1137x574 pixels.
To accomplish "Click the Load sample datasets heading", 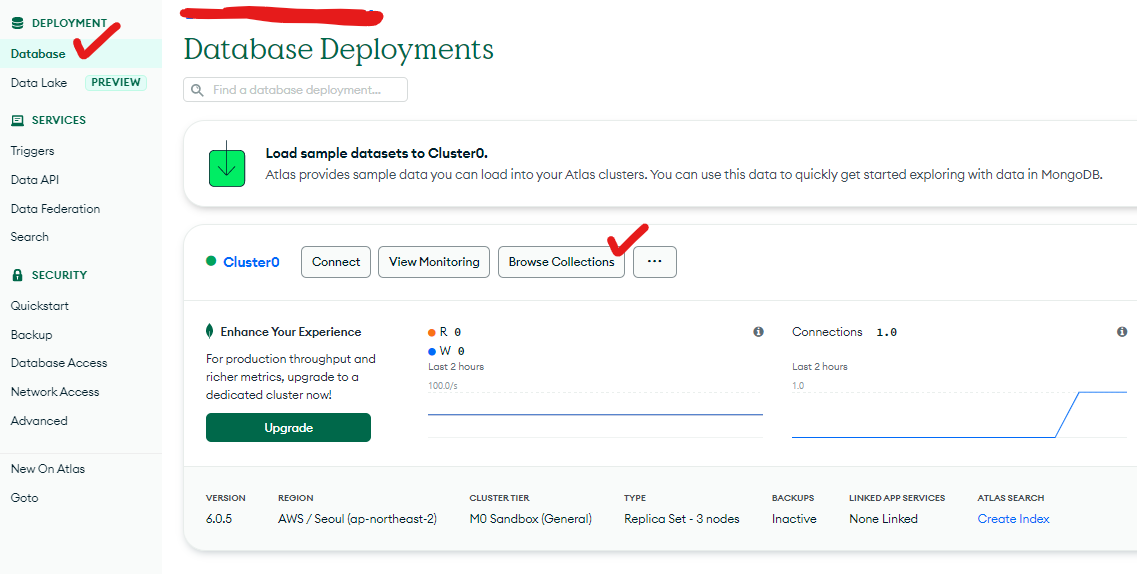I will coord(376,154).
